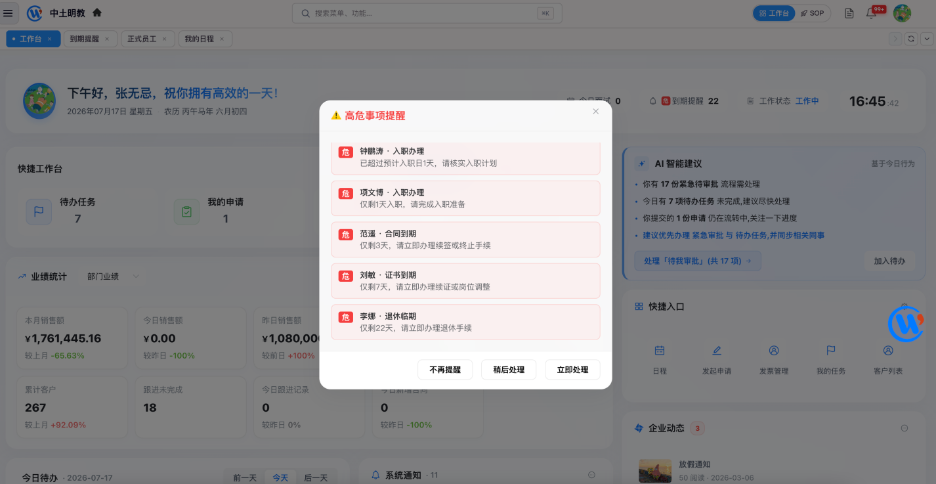Close the 正式员工 tab
Screen dimensions: 936x484
coord(164,39)
